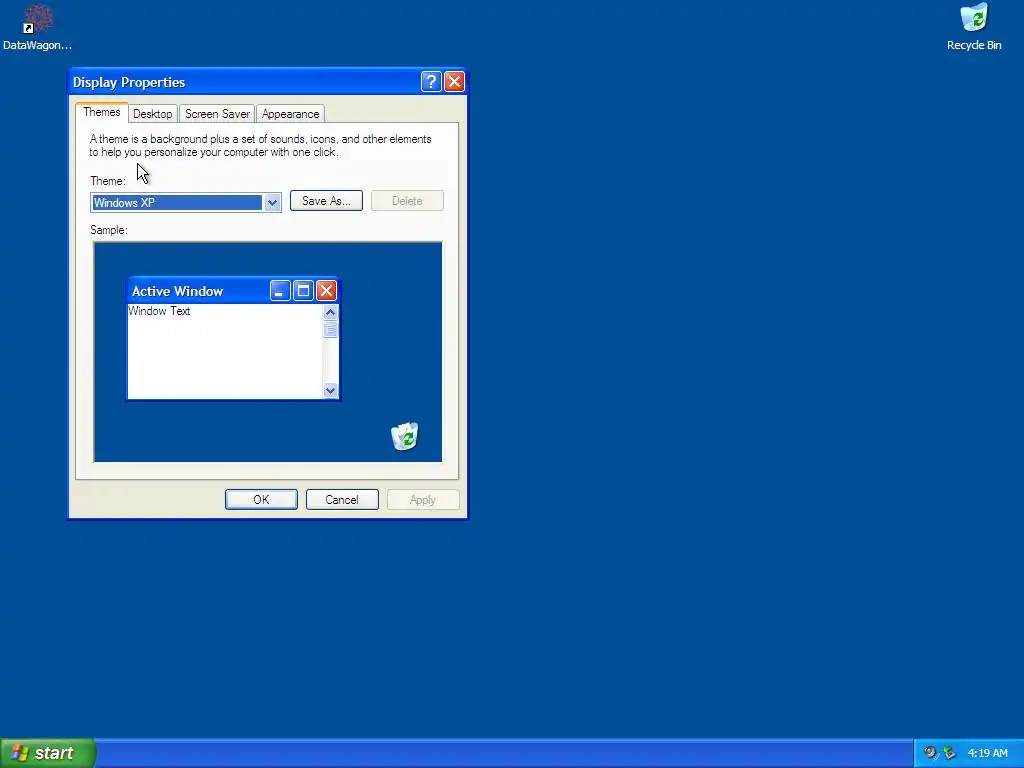Click the Save As... button
This screenshot has height=768, width=1024.
(x=326, y=200)
